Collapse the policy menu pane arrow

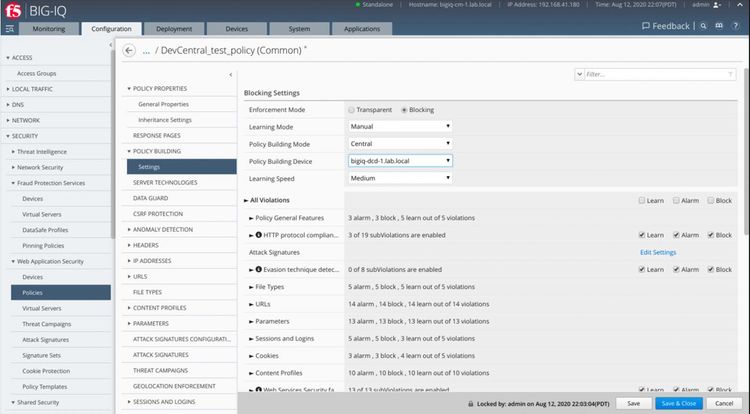[231, 75]
